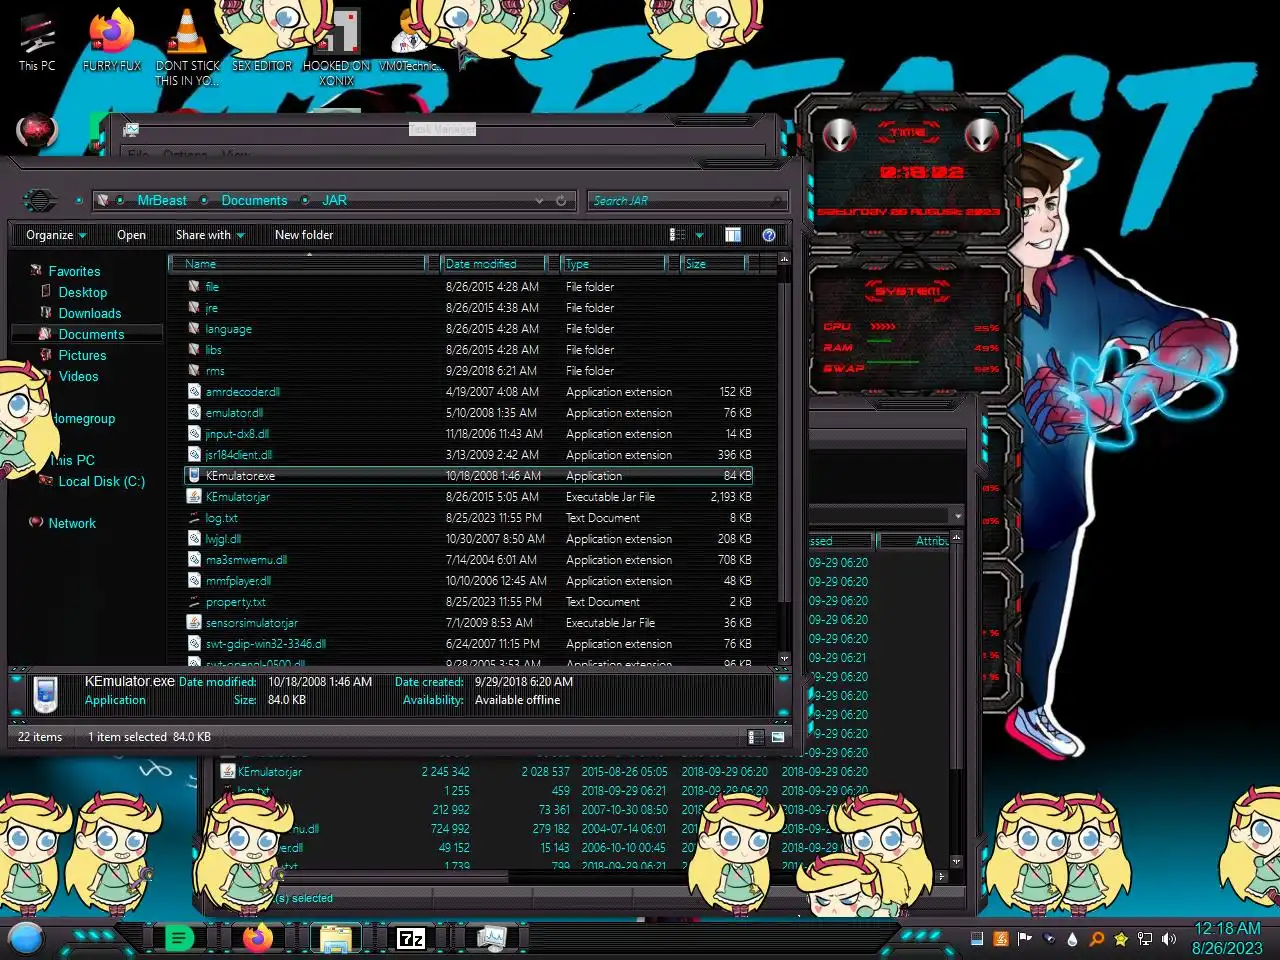Select the JAR breadcrumb segment
1280x960 pixels.
(334, 200)
